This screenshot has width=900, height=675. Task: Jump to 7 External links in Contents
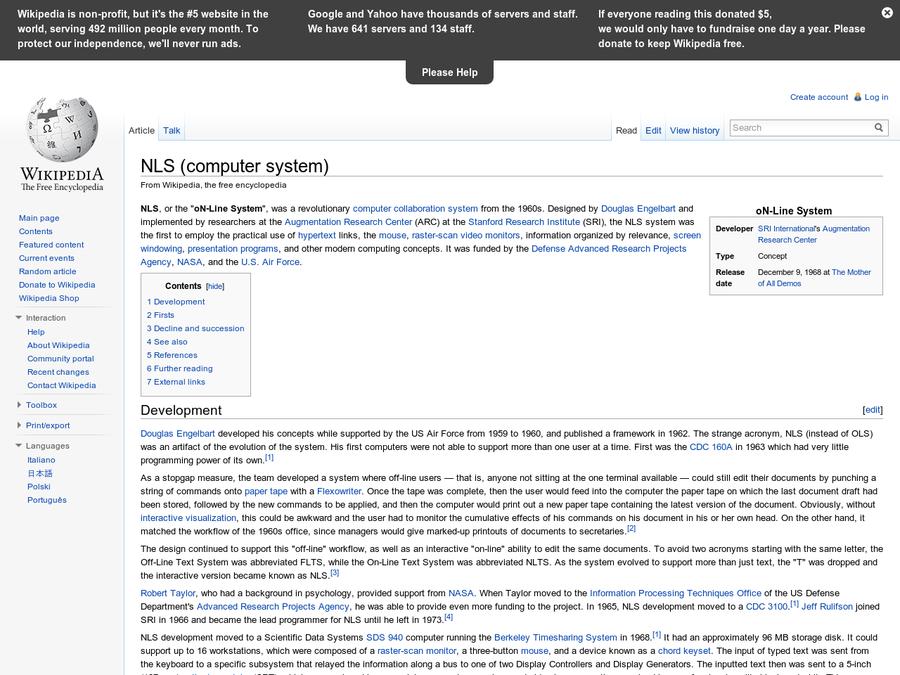click(176, 382)
